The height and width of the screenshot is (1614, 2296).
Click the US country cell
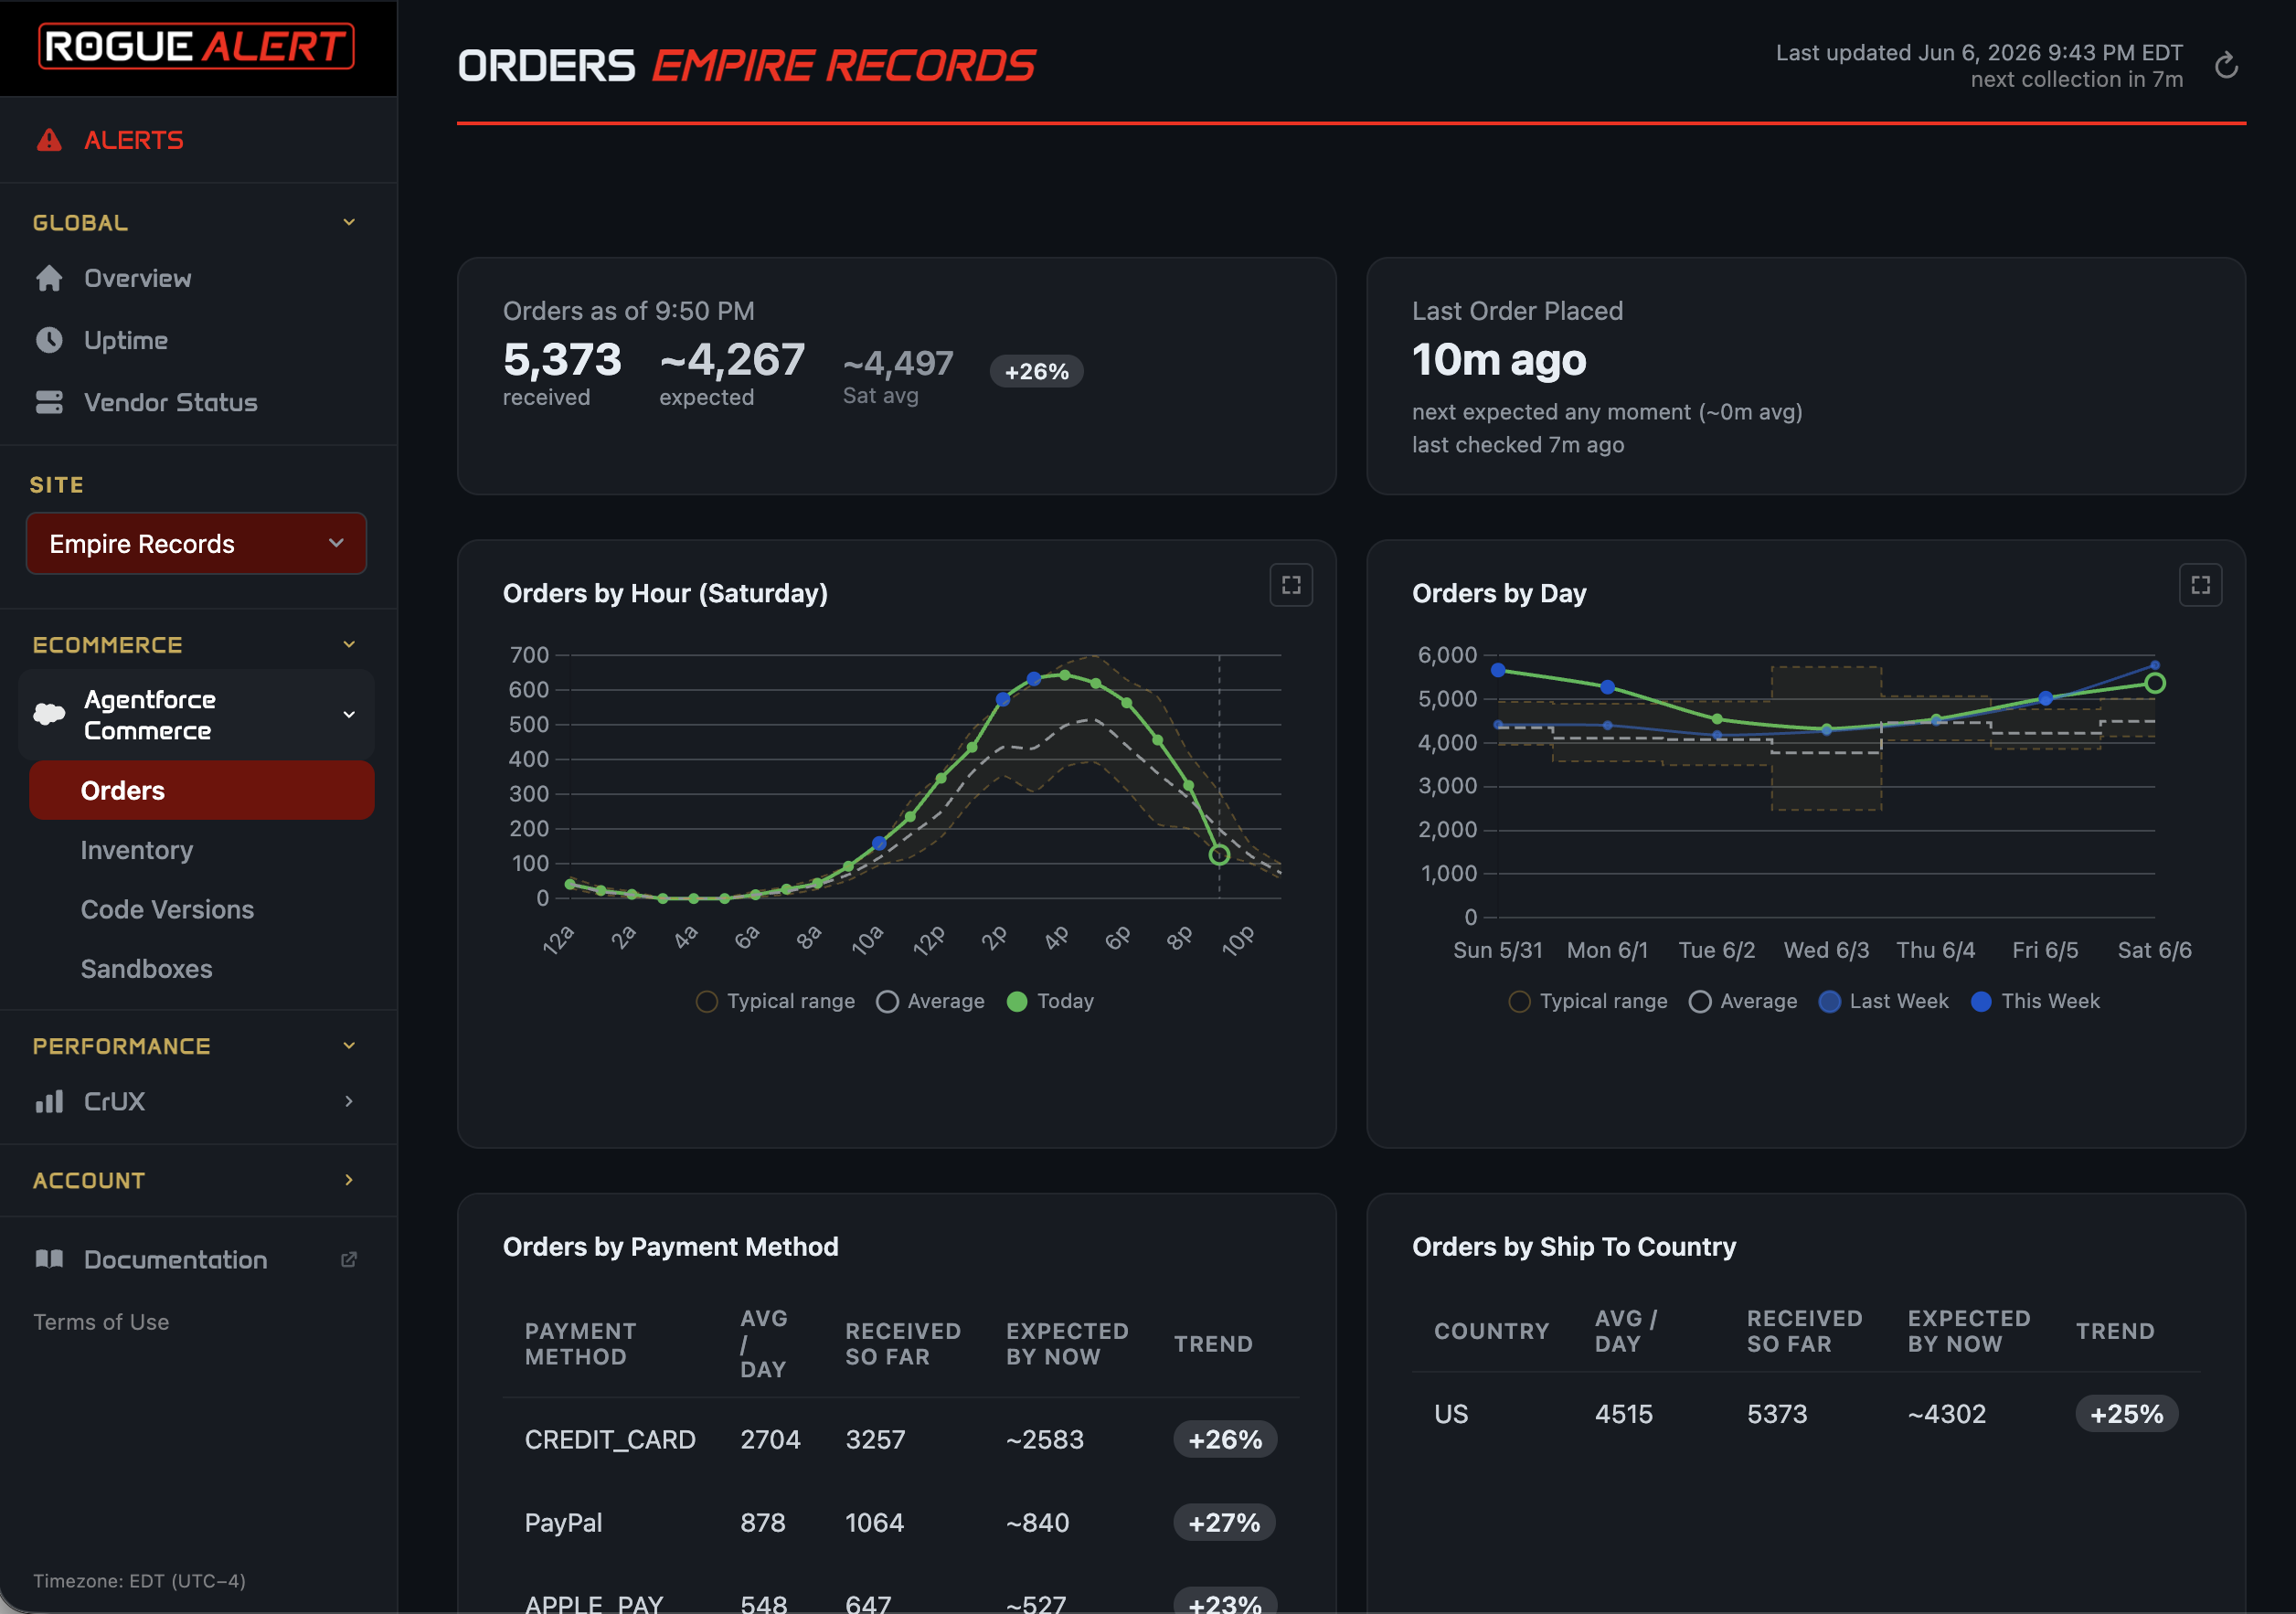pyautogui.click(x=1451, y=1414)
